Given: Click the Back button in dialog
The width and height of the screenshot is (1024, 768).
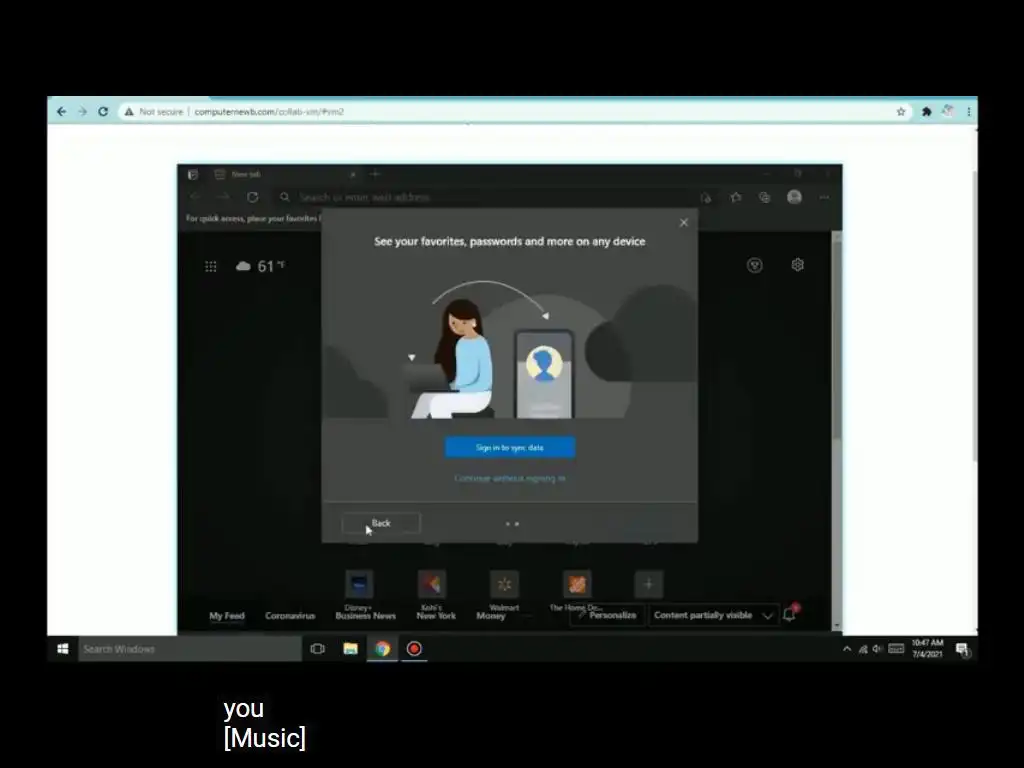Looking at the screenshot, I should point(381,523).
